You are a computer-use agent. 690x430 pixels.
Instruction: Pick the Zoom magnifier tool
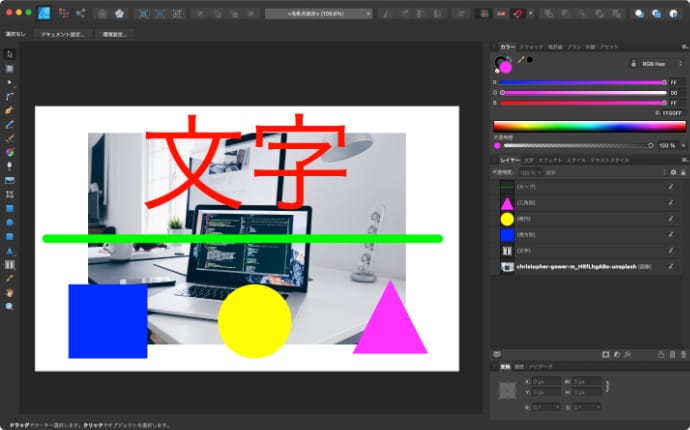pyautogui.click(x=10, y=306)
